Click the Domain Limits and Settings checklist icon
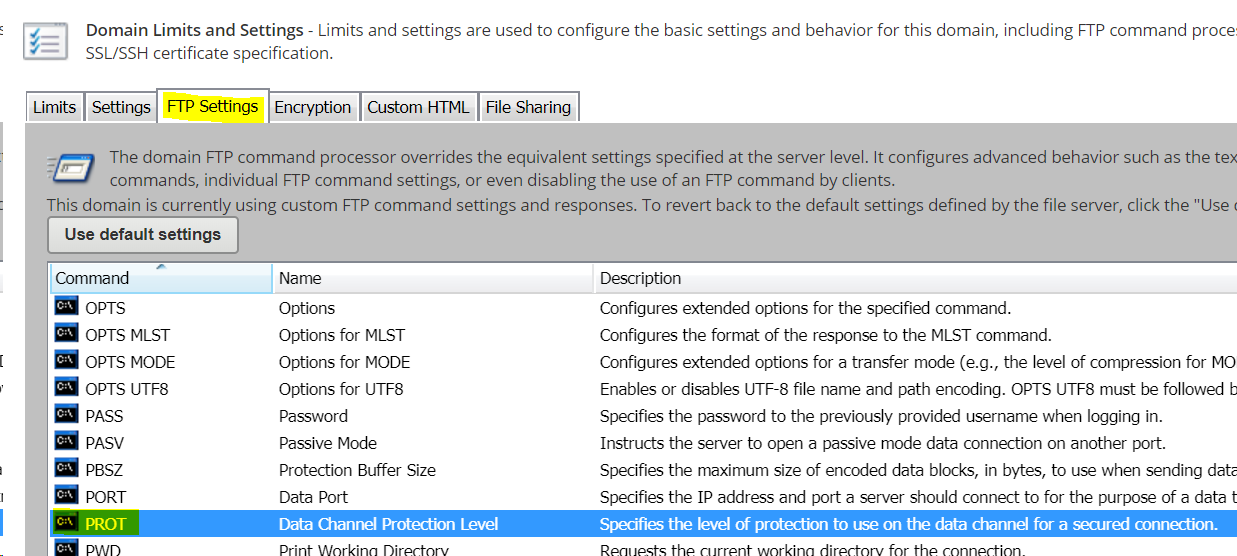Viewport: 1237px width, 556px height. (x=45, y=40)
